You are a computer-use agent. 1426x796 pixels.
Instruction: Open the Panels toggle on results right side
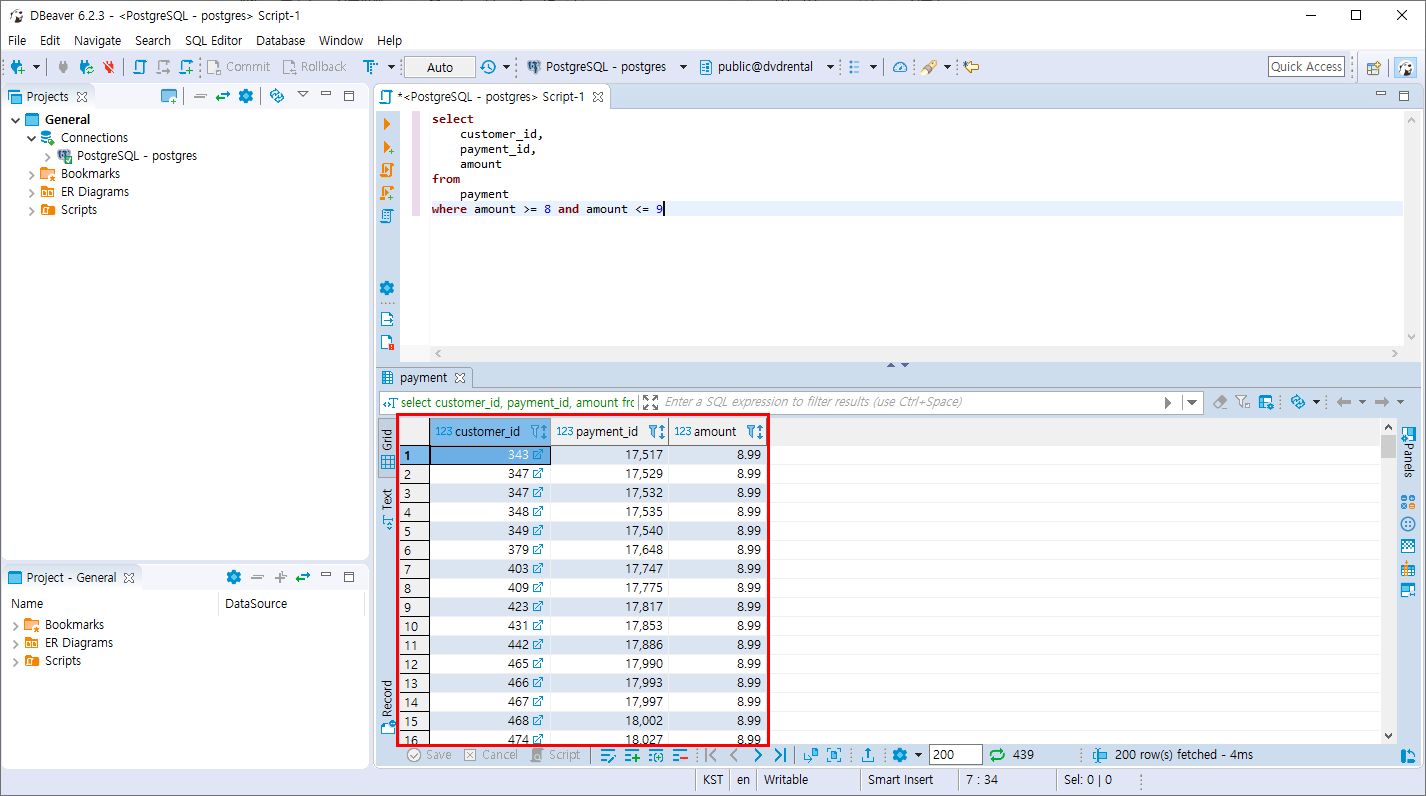1408,450
